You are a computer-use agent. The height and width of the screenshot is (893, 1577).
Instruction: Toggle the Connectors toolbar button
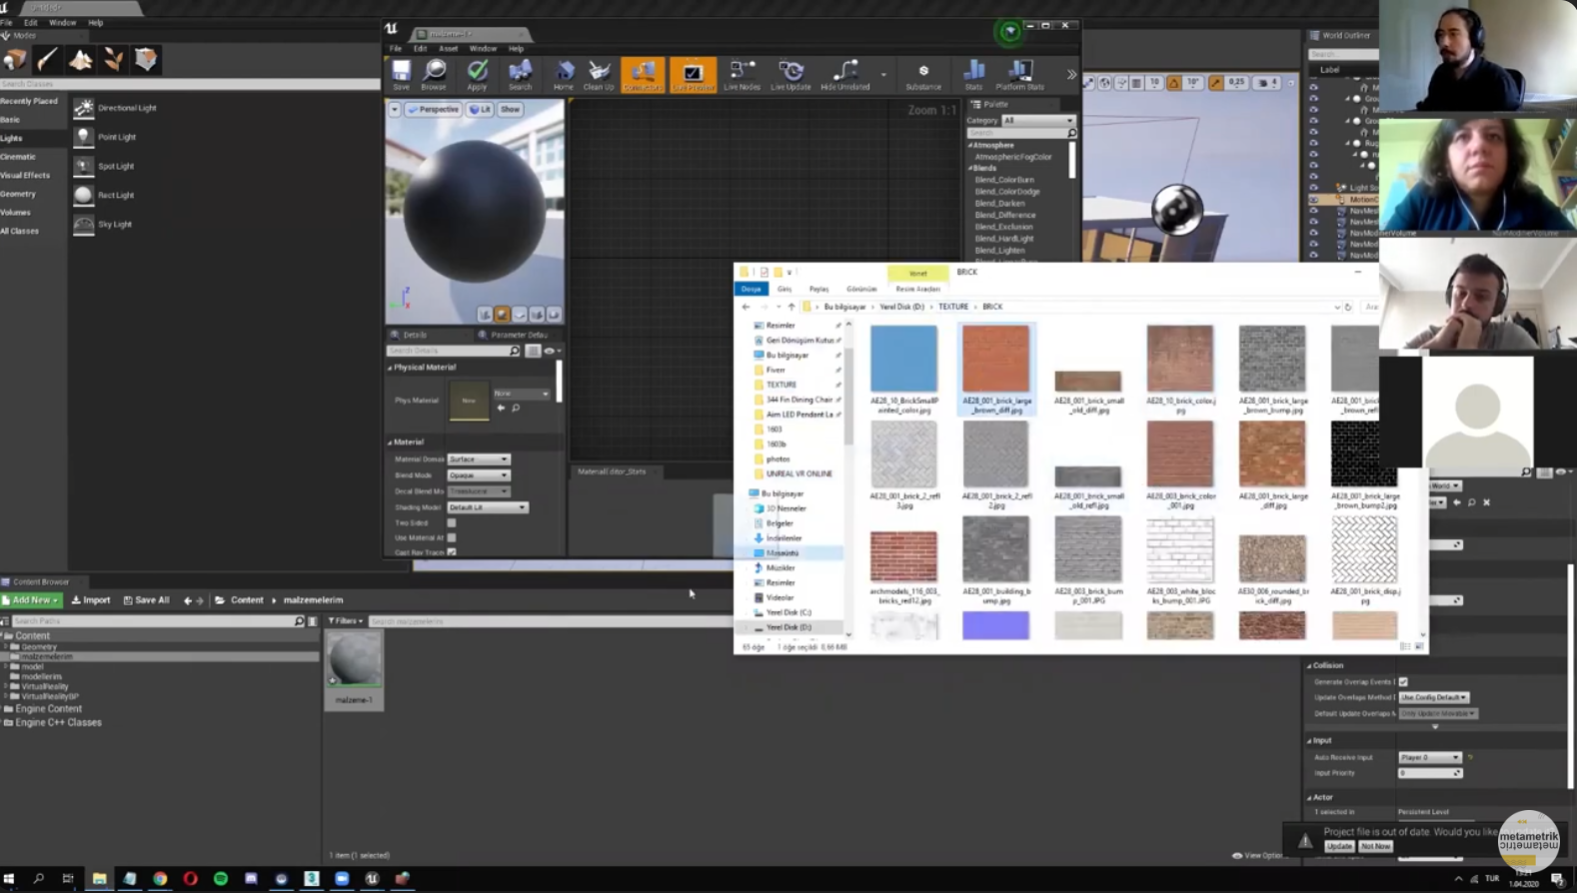pyautogui.click(x=643, y=75)
